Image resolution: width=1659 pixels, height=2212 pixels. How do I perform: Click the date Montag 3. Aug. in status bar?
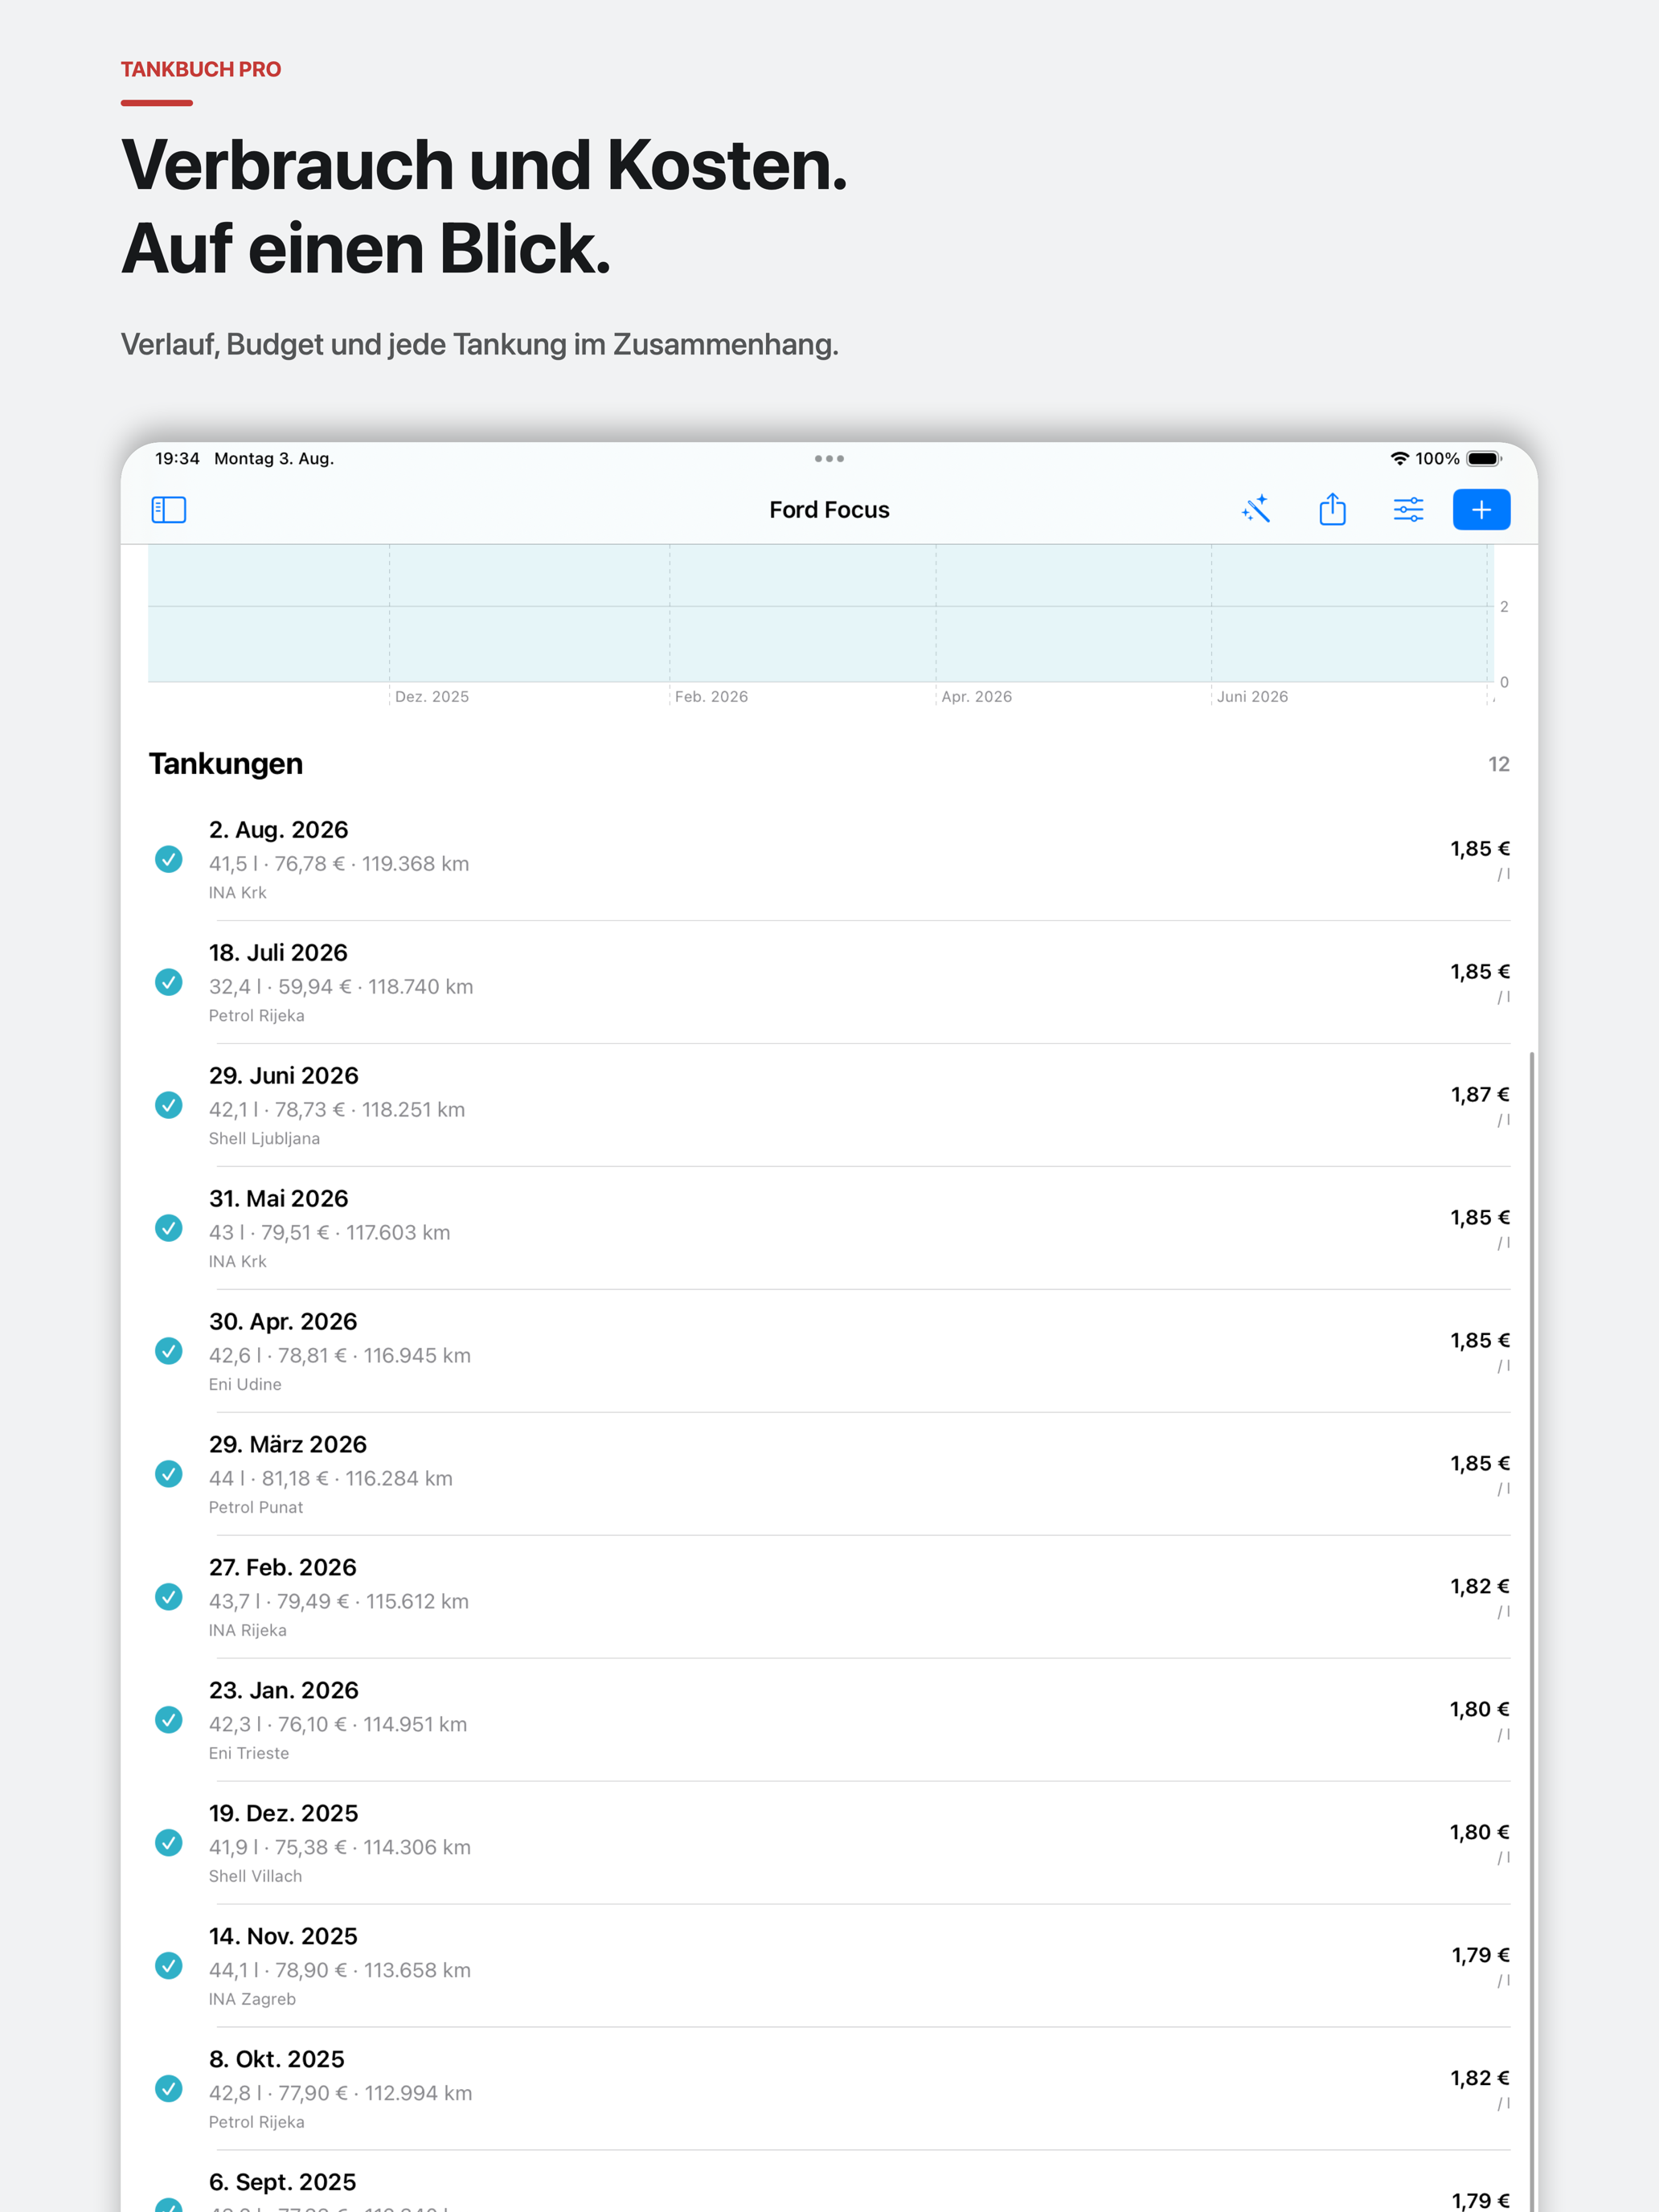pos(274,459)
